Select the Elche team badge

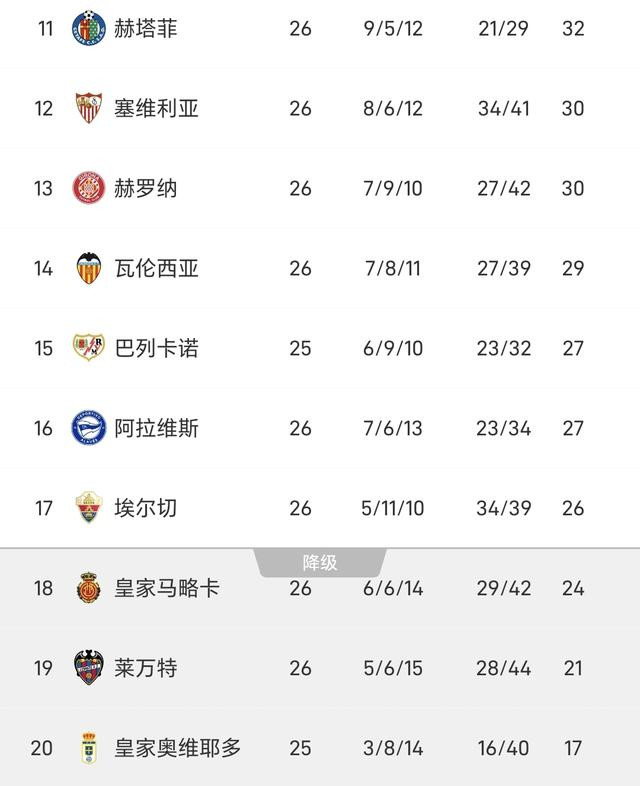tap(89, 508)
